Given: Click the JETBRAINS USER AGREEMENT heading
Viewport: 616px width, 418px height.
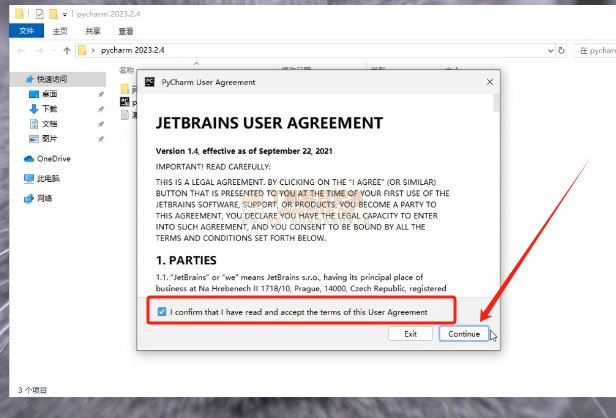Looking at the screenshot, I should (269, 123).
